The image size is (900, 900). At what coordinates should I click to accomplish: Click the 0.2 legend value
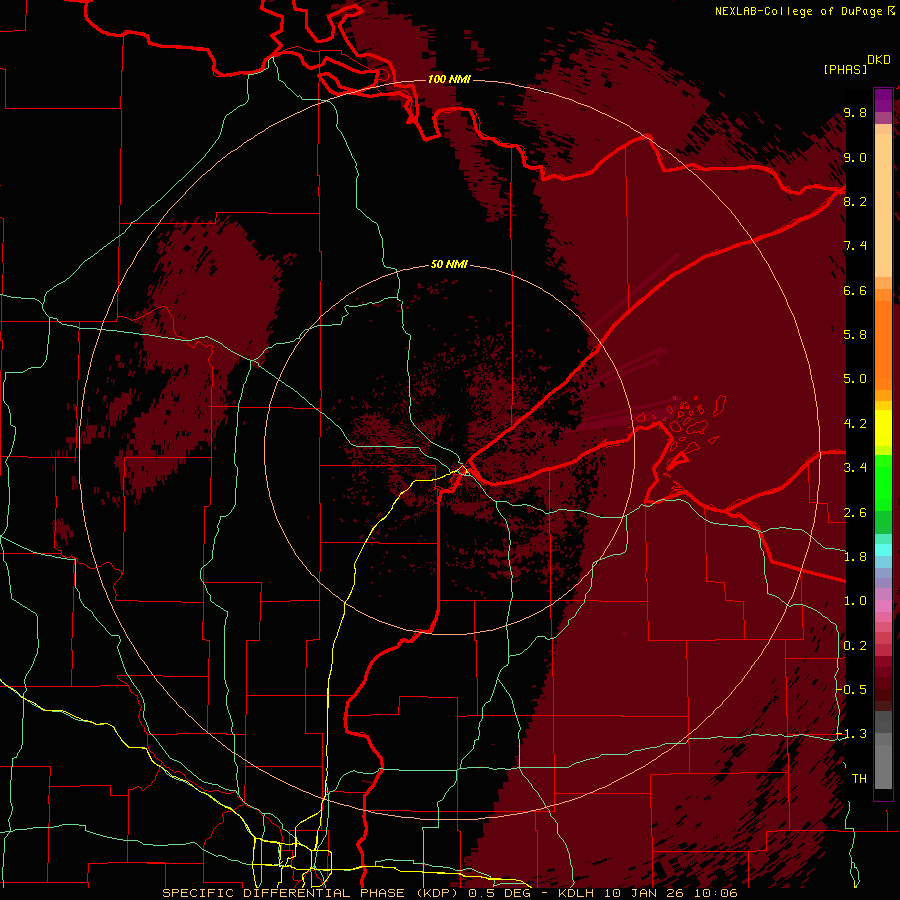pyautogui.click(x=855, y=646)
